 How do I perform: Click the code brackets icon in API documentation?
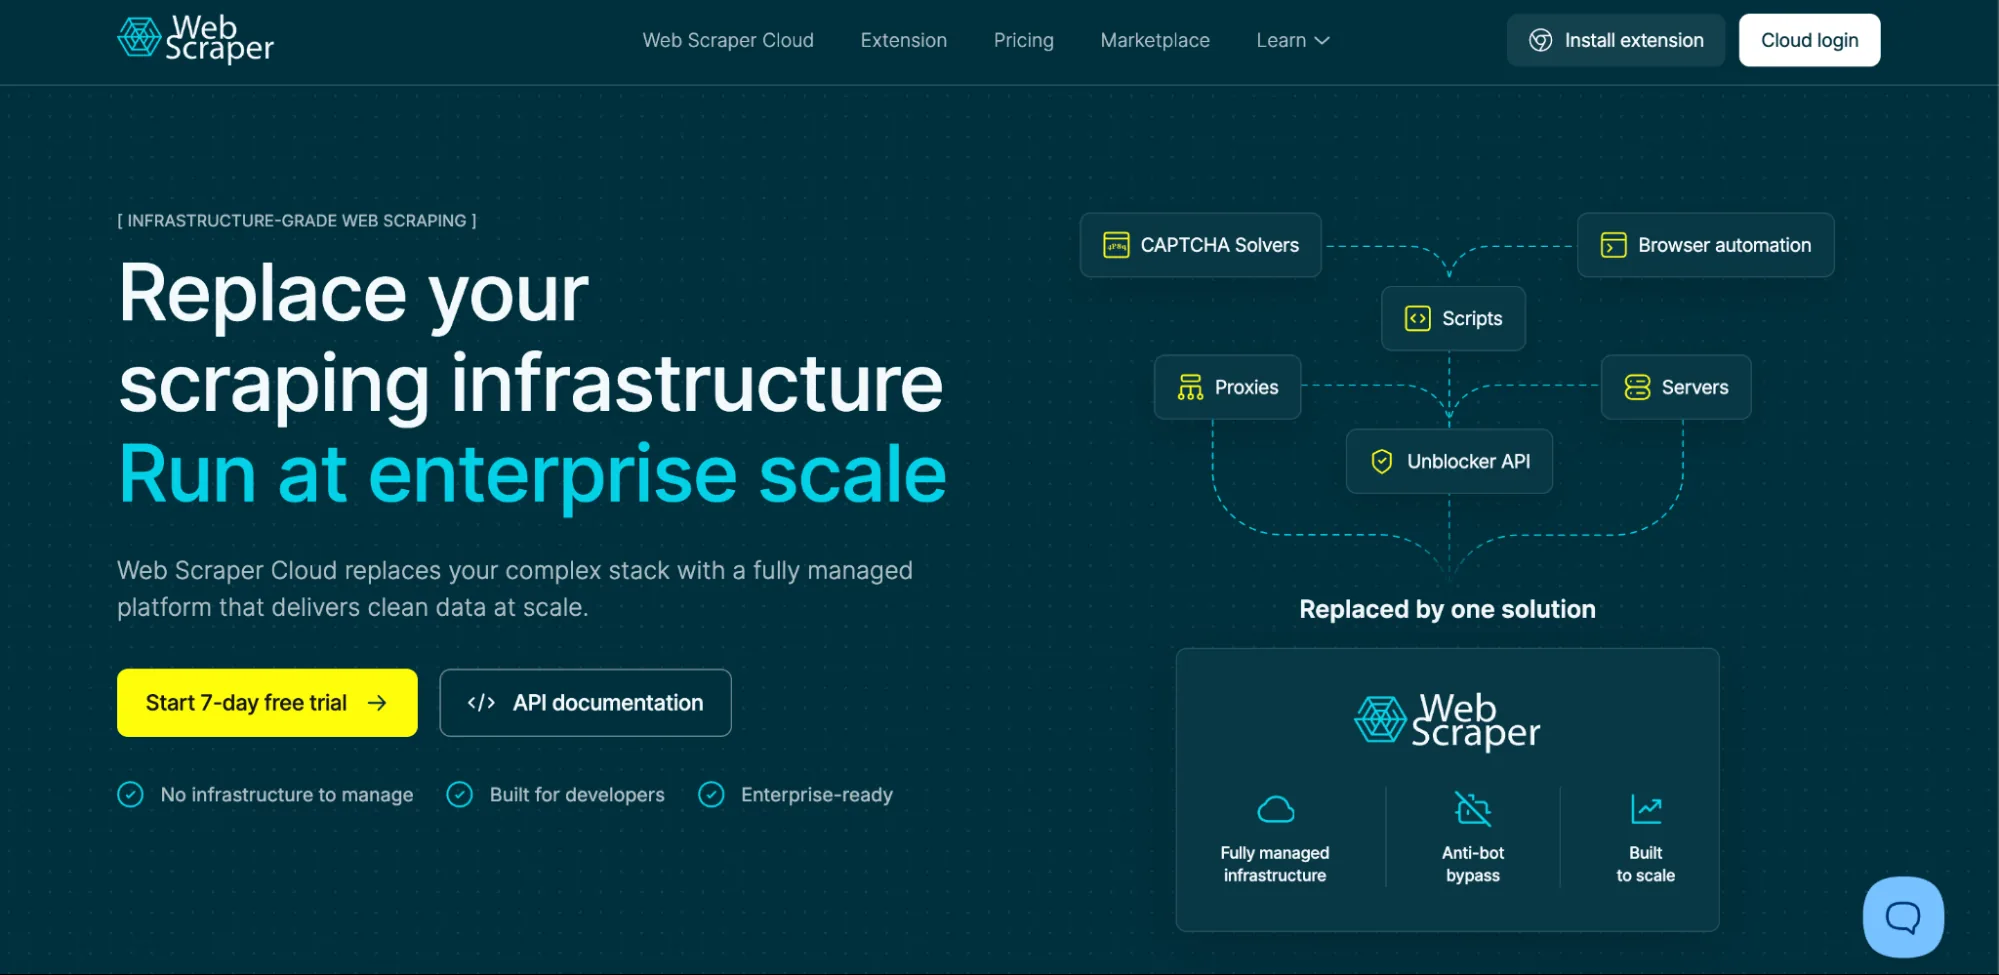[x=481, y=703]
